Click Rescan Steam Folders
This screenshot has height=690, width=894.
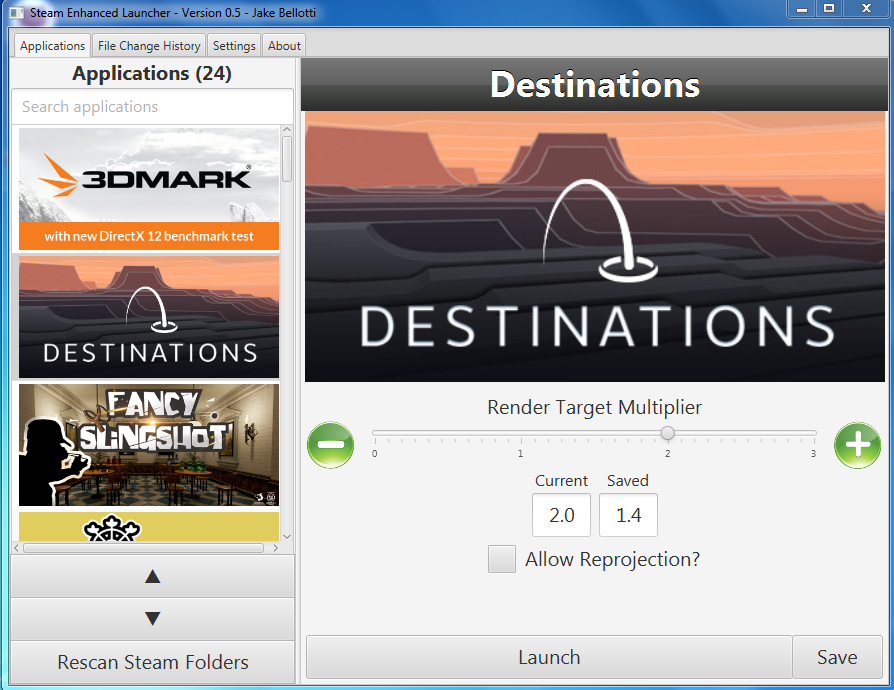152,662
